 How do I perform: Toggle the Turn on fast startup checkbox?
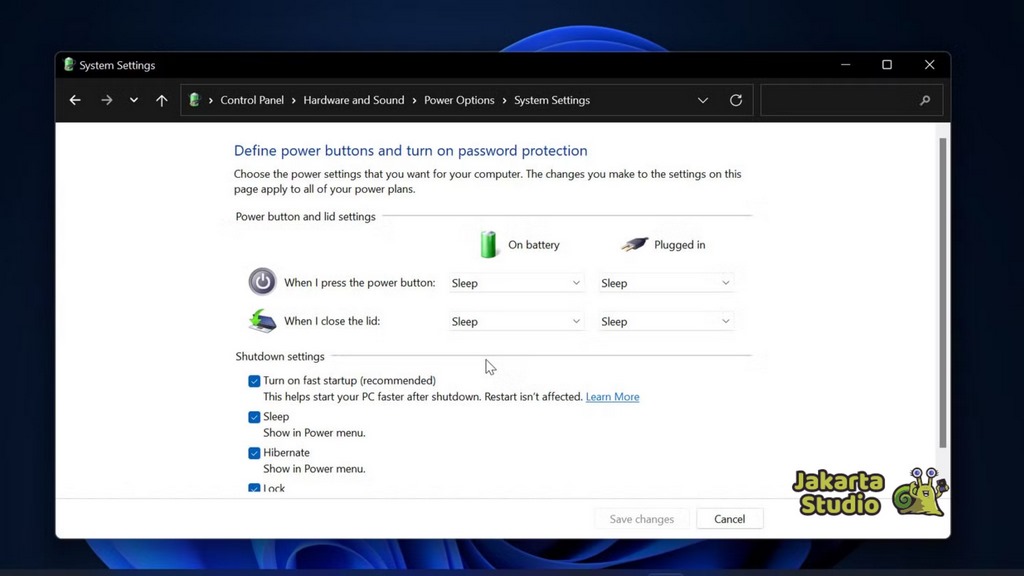[254, 381]
